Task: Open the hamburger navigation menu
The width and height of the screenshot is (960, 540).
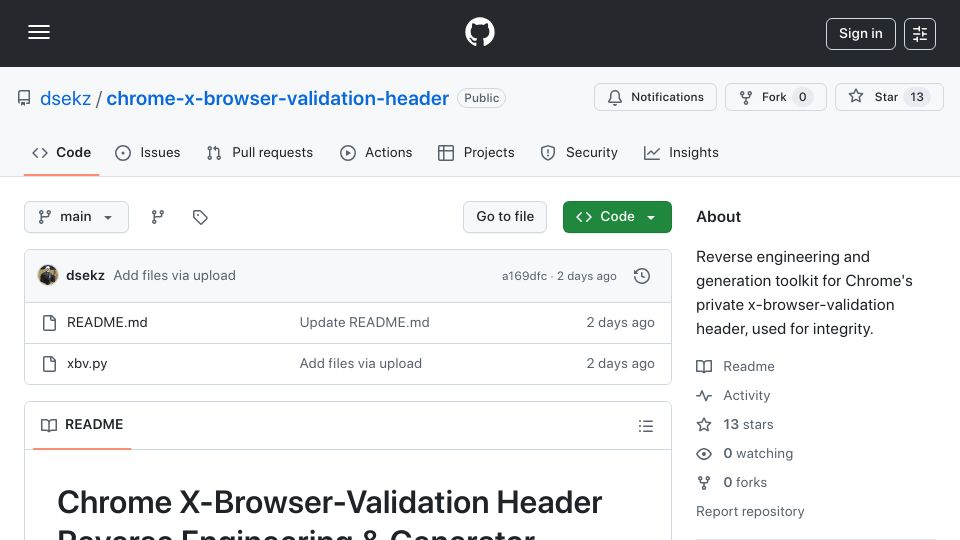Action: point(39,32)
